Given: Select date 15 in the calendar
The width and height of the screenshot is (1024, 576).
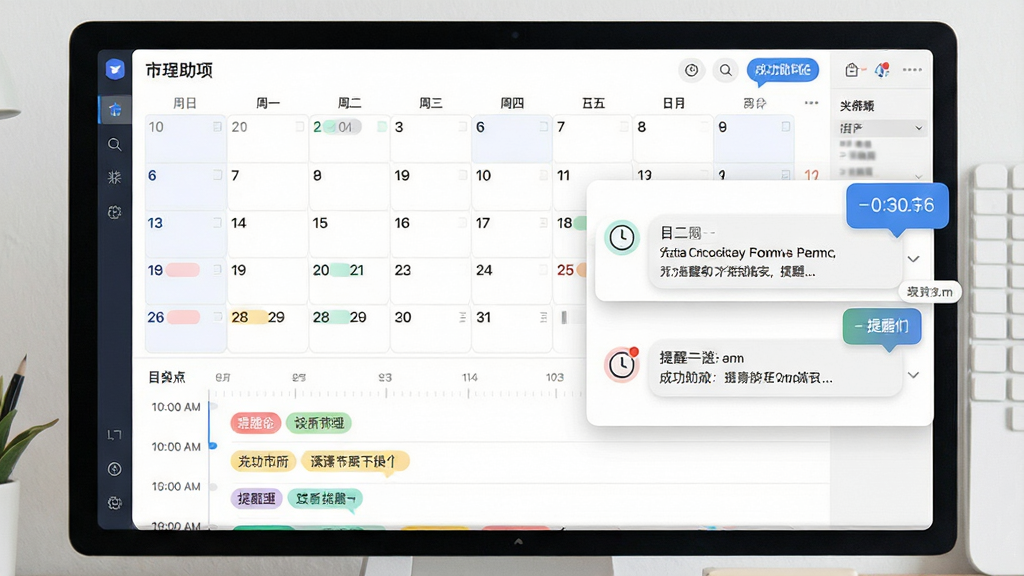Looking at the screenshot, I should (x=320, y=223).
